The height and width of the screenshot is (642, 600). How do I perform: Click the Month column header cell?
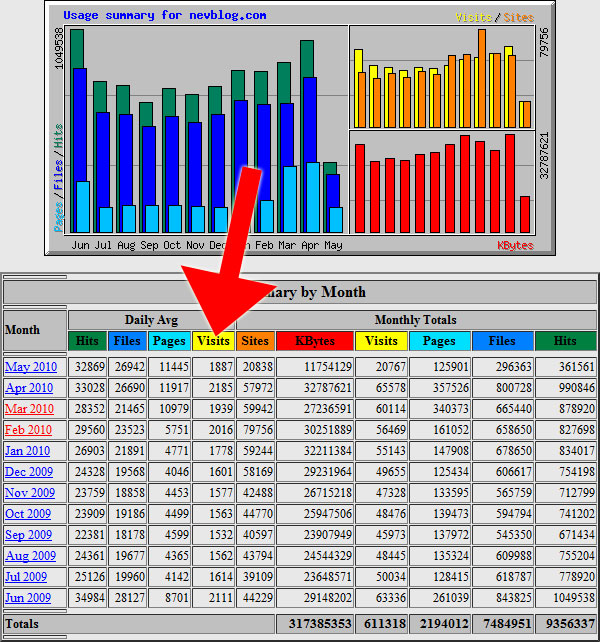tap(23, 330)
